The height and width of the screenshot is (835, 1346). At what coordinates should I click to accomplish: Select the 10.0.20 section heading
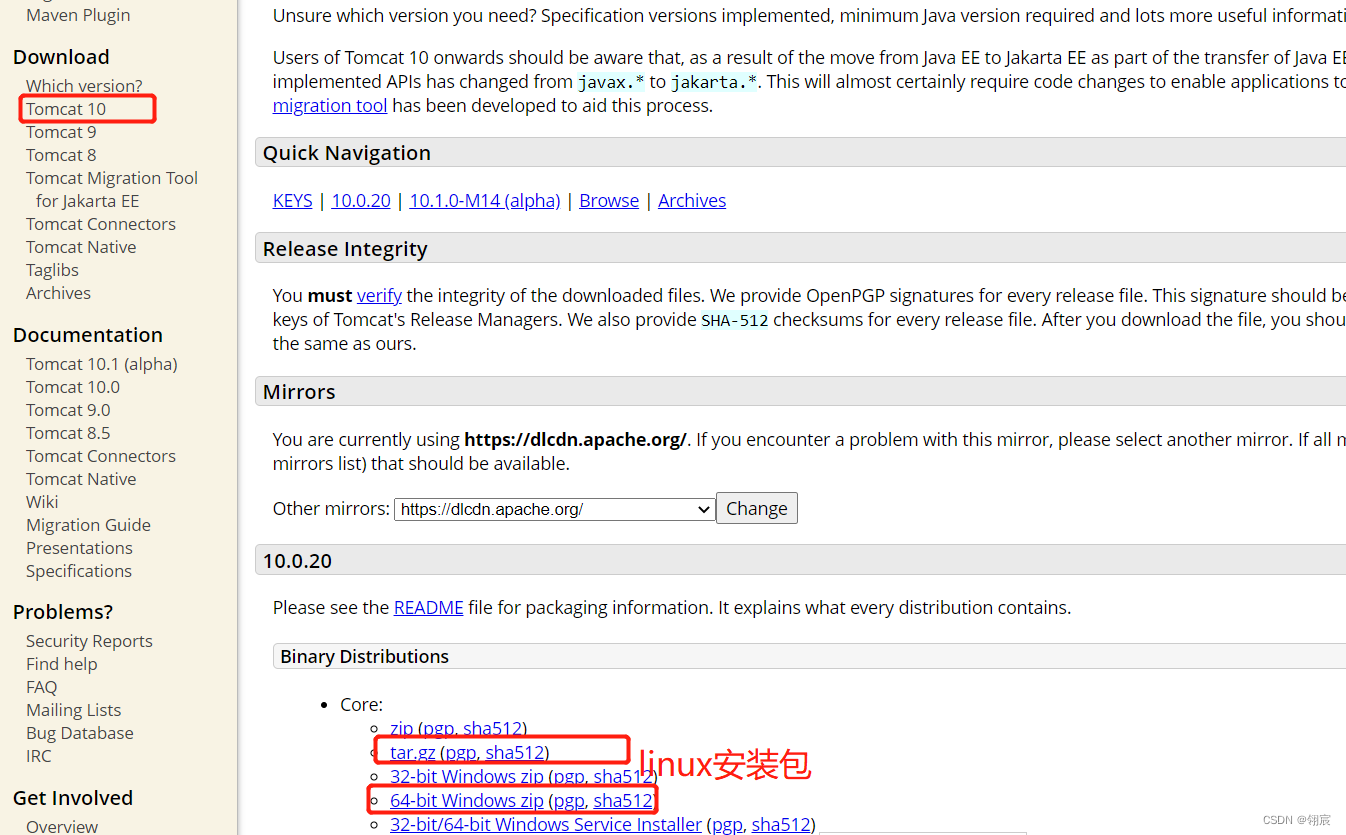297,561
